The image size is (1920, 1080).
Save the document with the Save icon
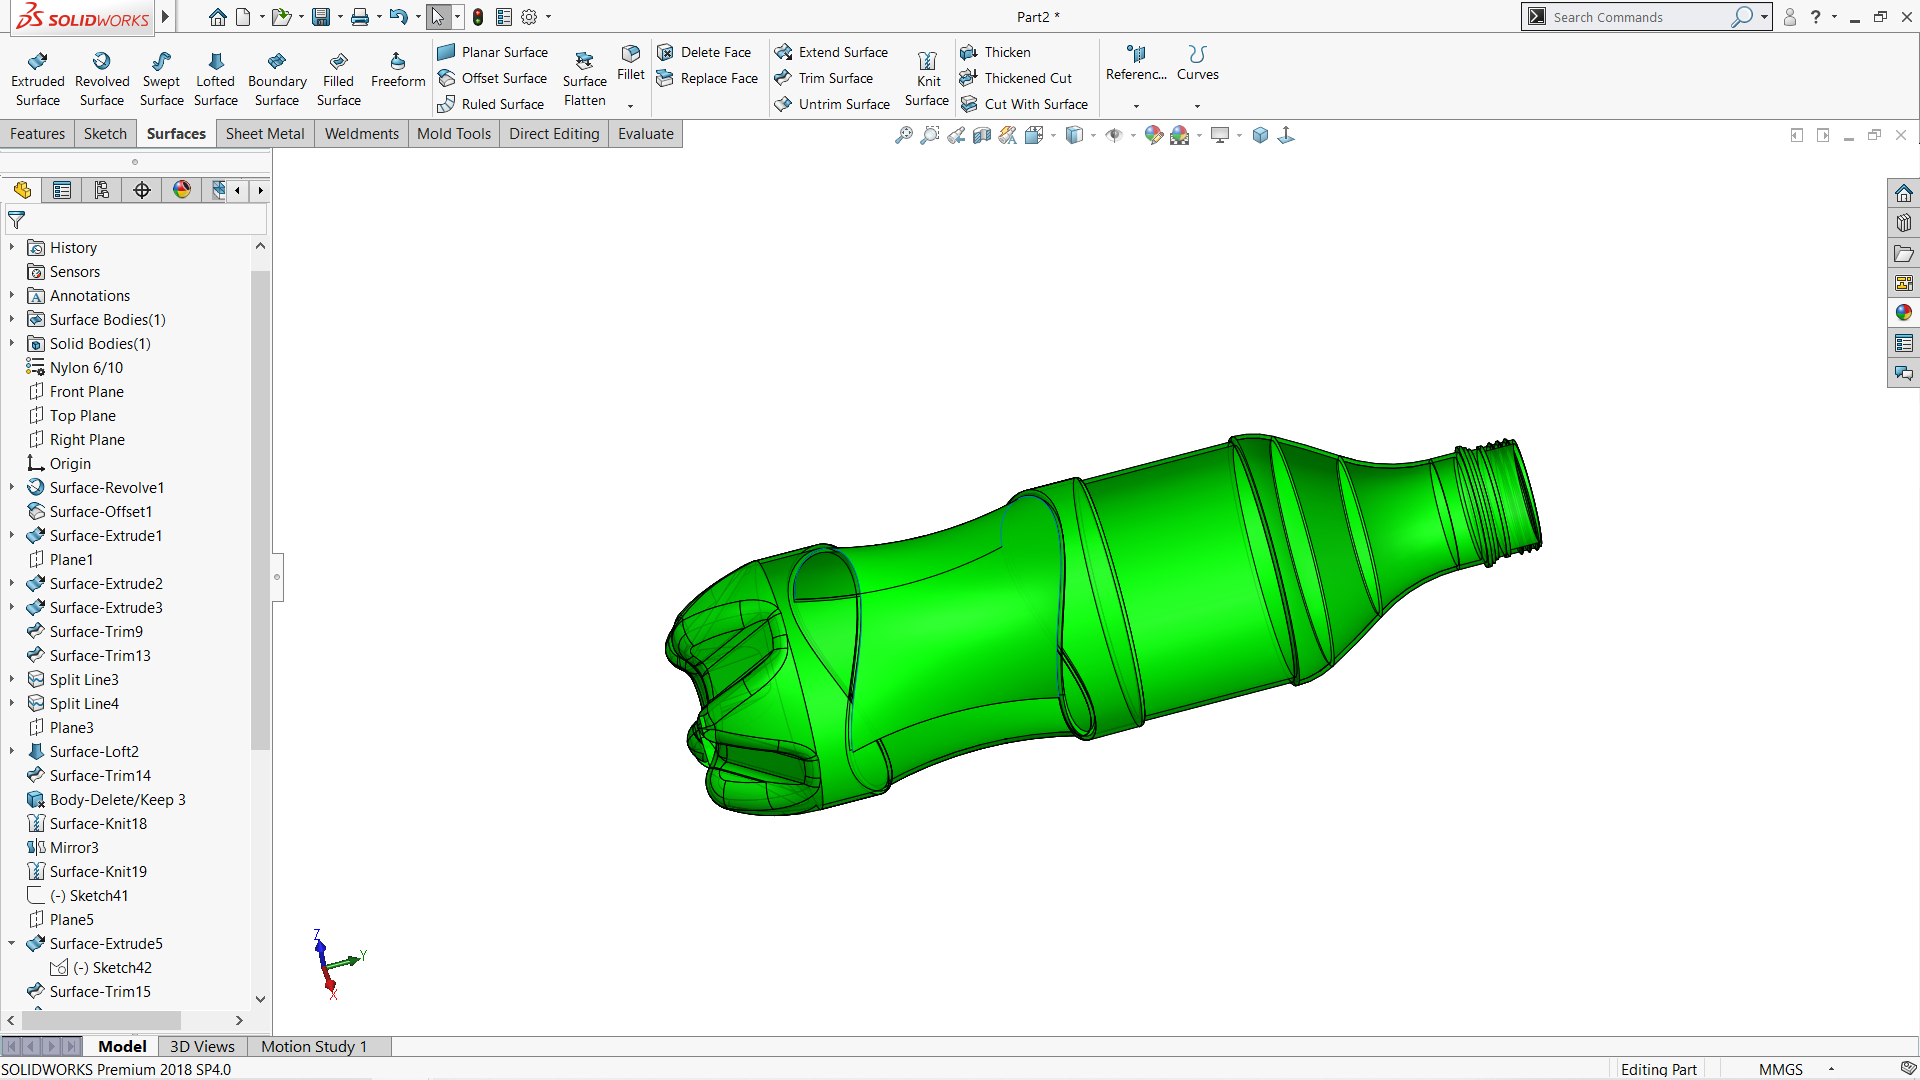[x=321, y=17]
